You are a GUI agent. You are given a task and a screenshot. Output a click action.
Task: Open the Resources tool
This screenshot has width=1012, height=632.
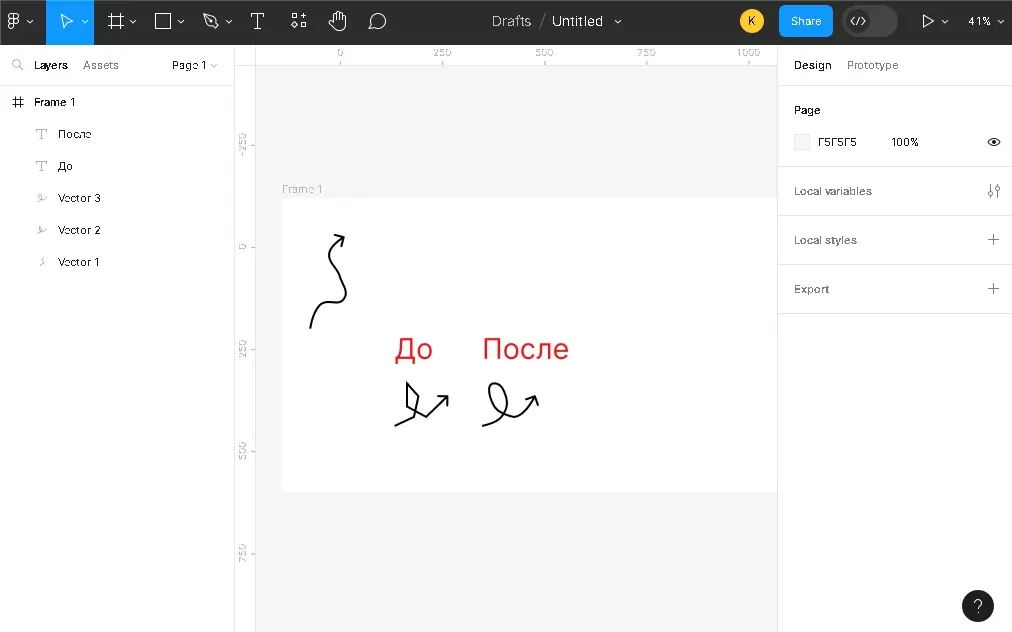(x=299, y=21)
